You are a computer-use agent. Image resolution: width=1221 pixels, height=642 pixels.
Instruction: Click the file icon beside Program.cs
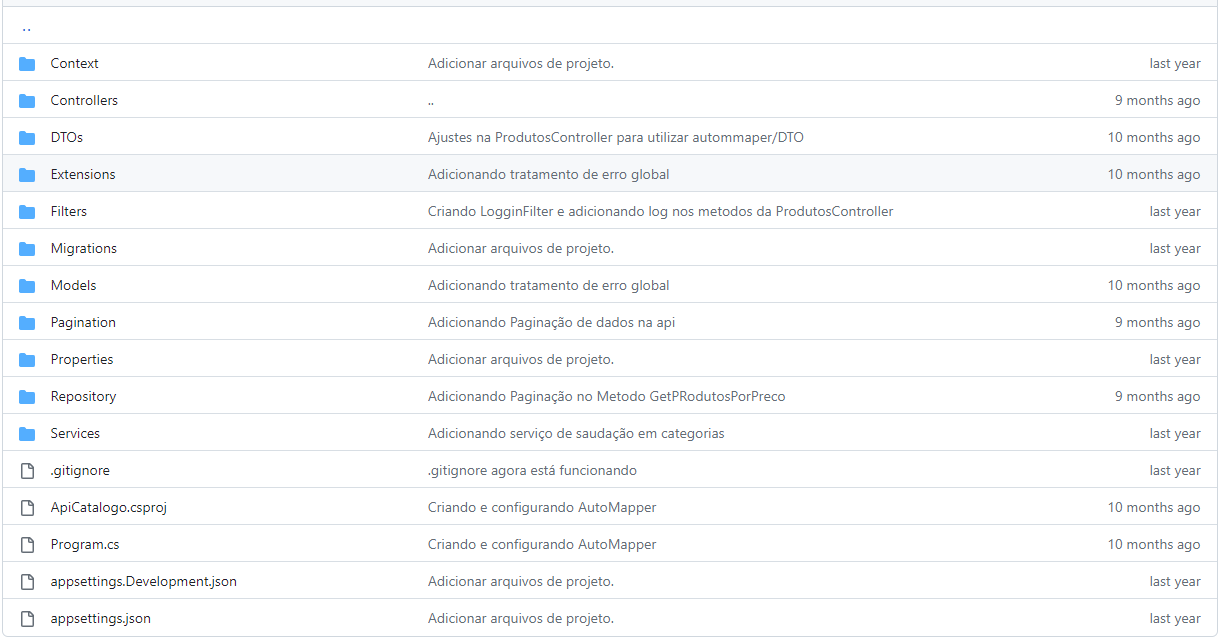coord(26,544)
